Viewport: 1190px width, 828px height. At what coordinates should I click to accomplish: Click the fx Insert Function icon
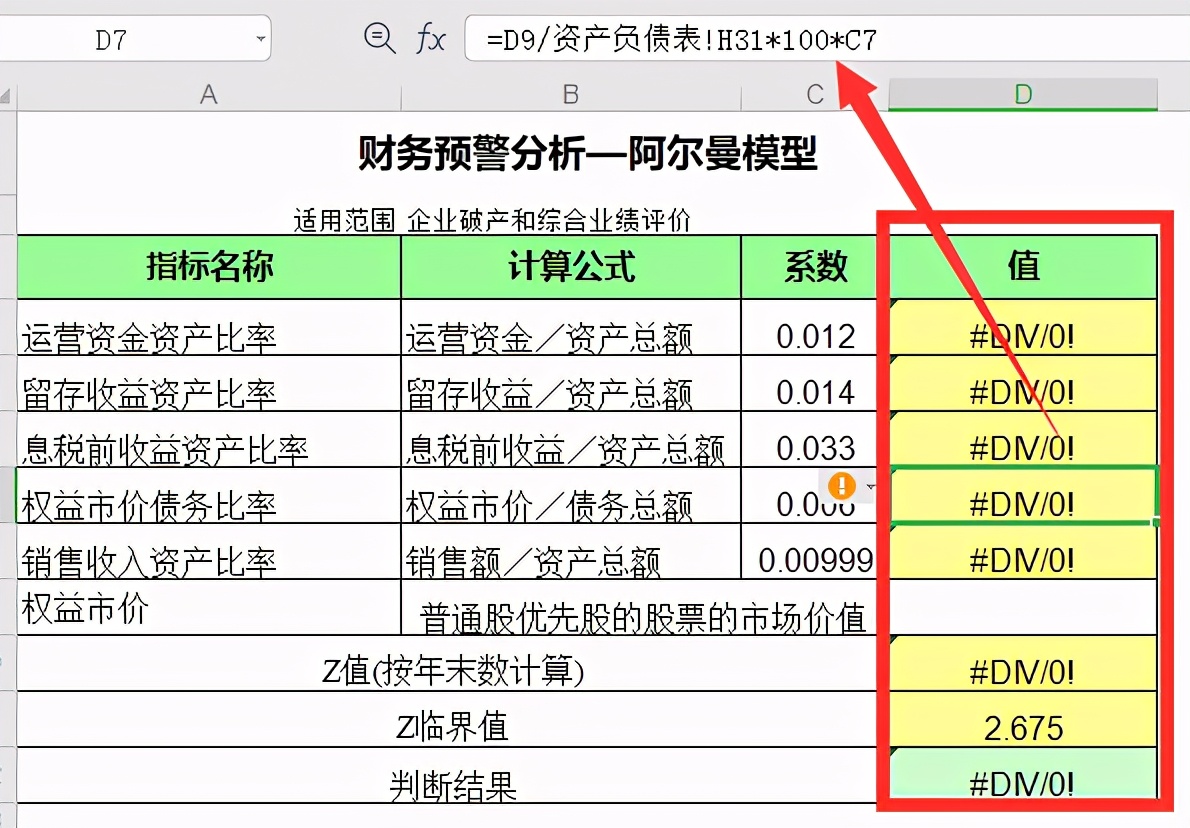click(x=430, y=37)
